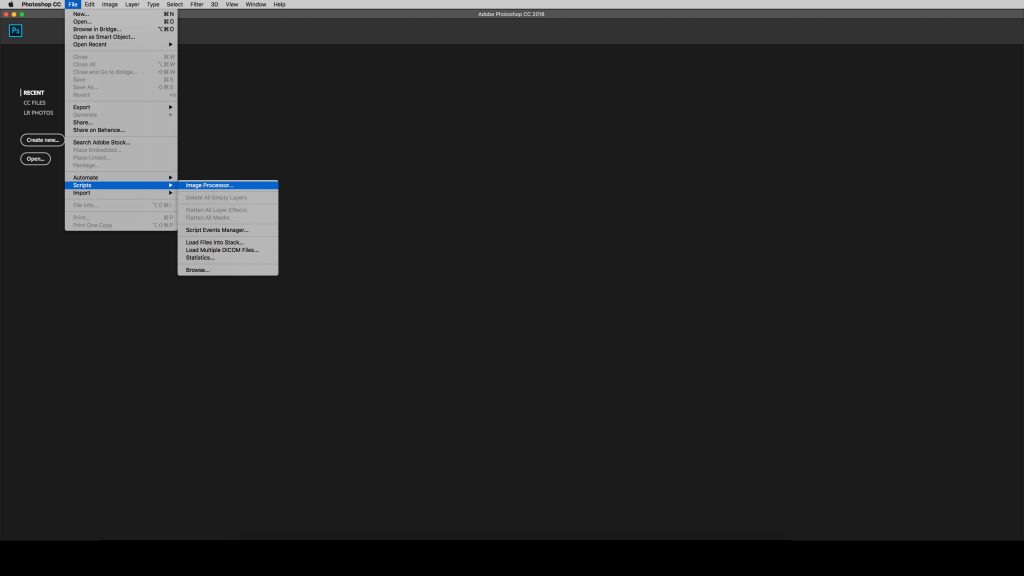Expand the Export submenu

(x=121, y=107)
